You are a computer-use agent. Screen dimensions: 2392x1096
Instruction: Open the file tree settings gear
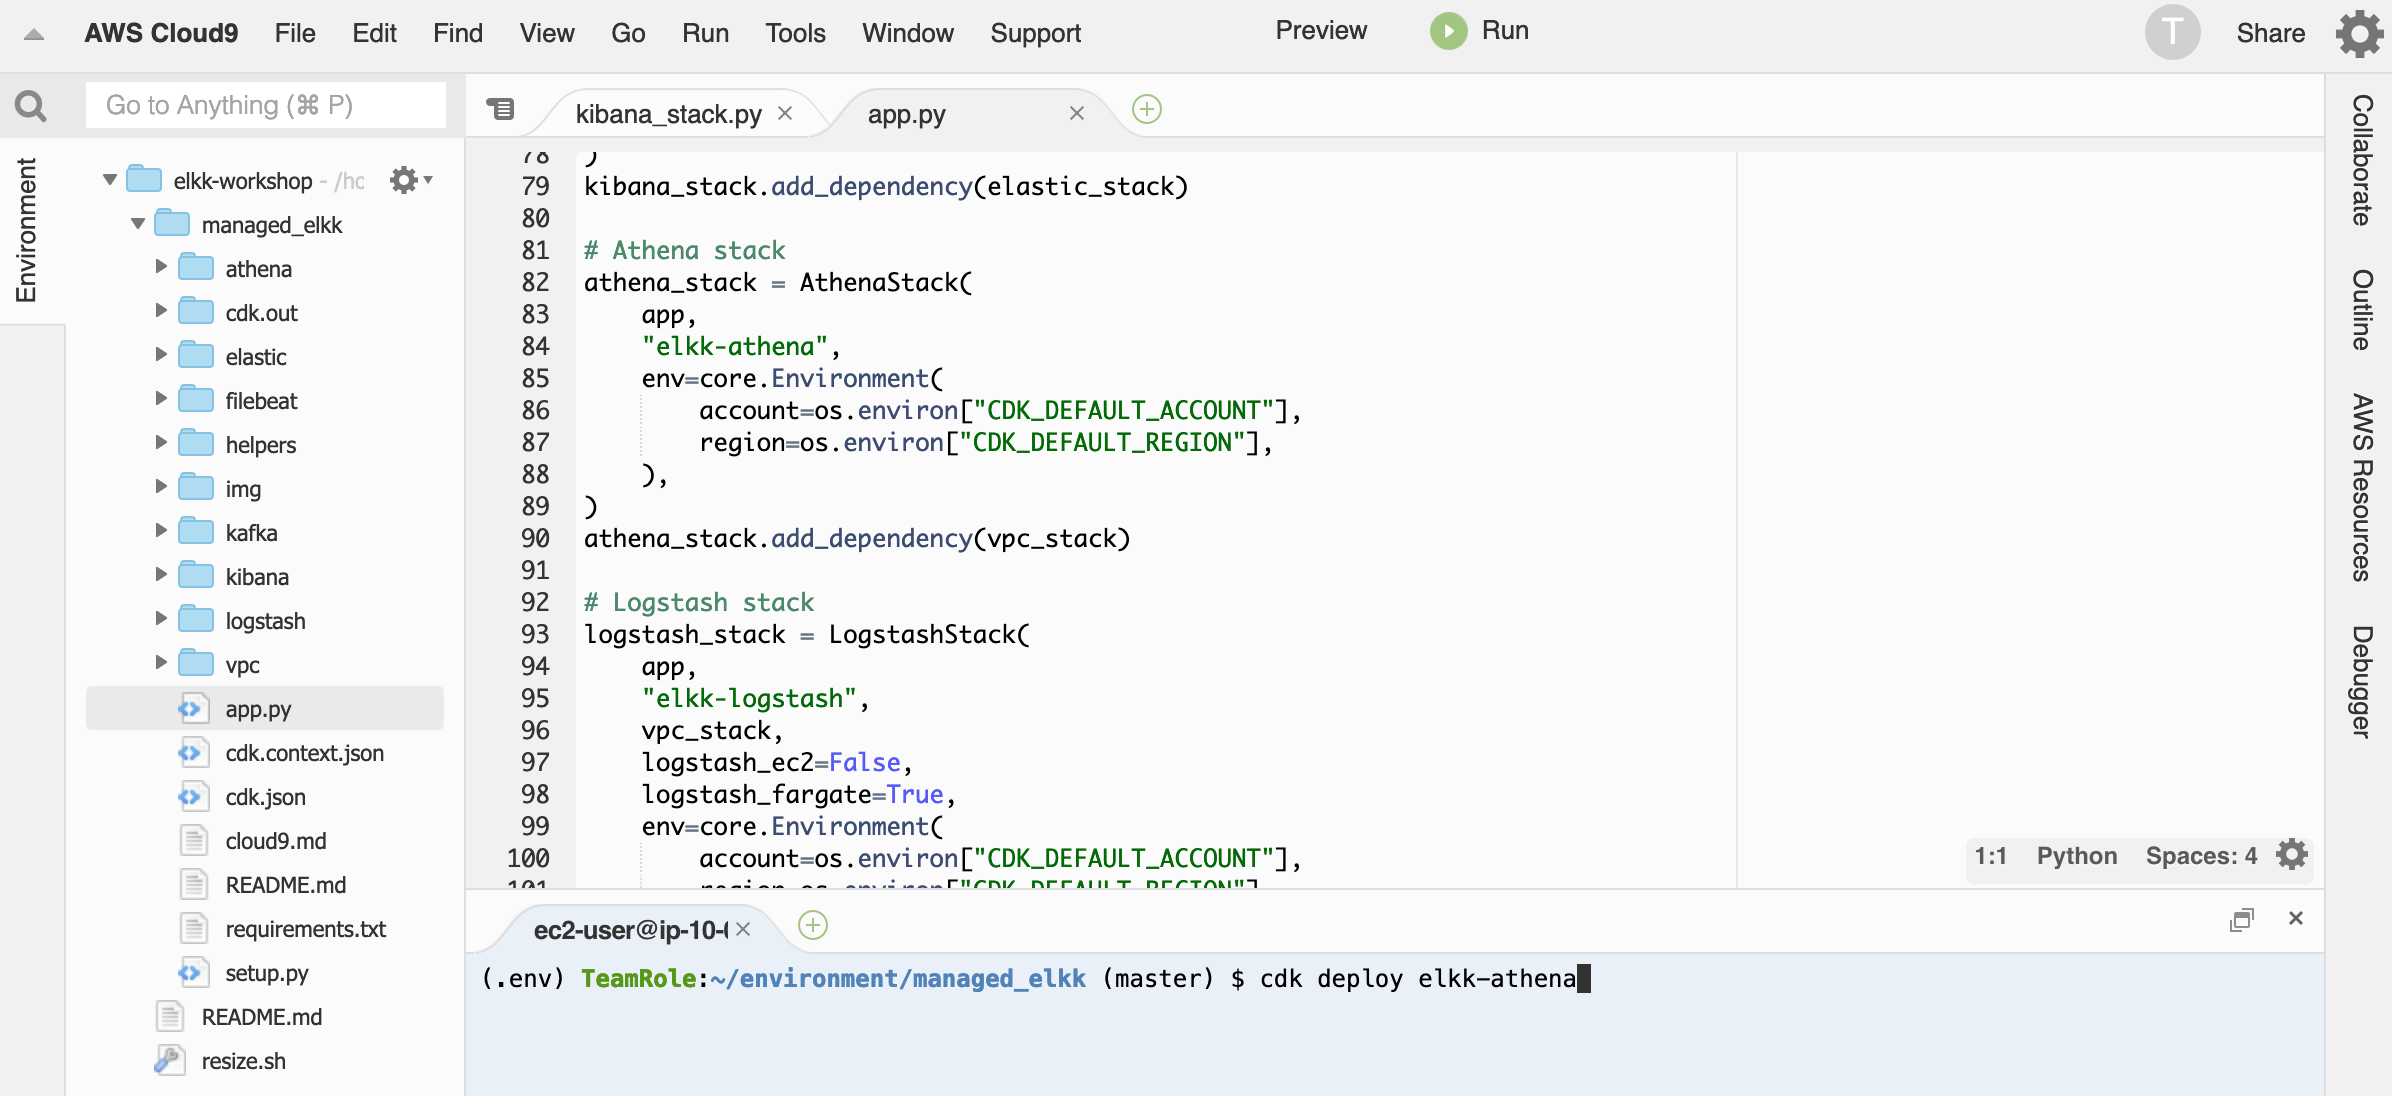pyautogui.click(x=410, y=180)
